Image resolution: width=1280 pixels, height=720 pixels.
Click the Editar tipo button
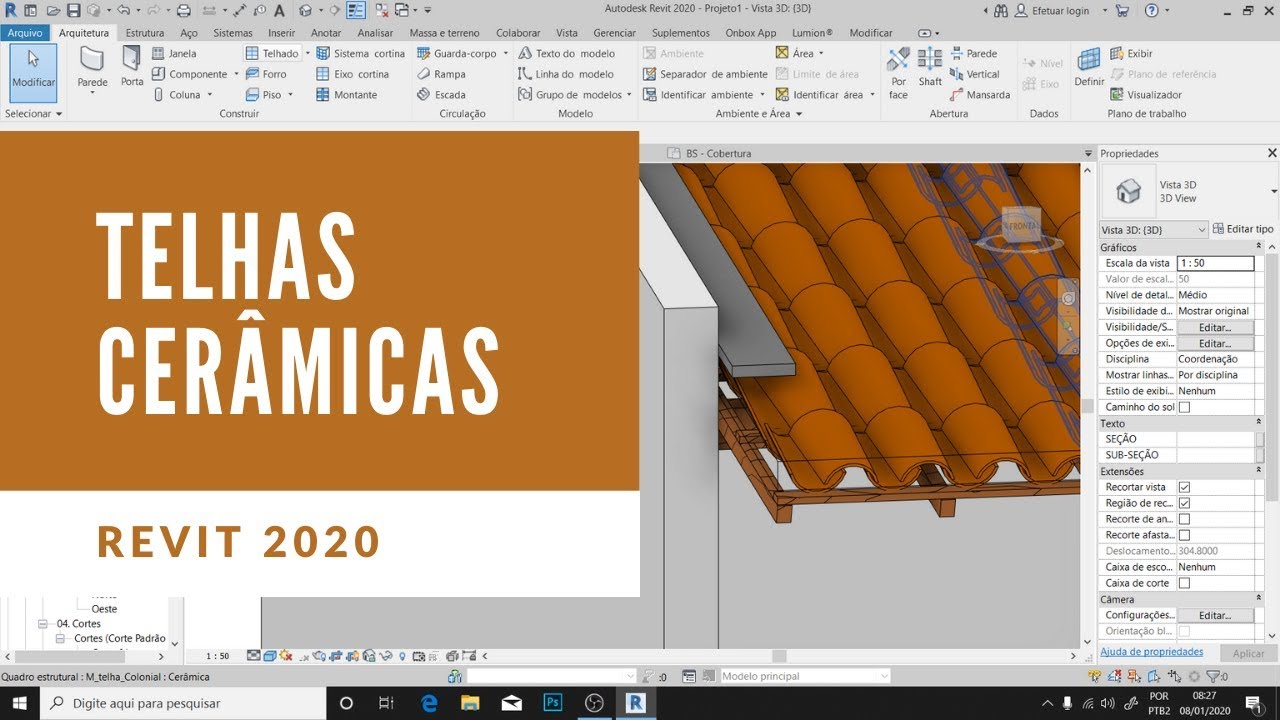(1243, 229)
